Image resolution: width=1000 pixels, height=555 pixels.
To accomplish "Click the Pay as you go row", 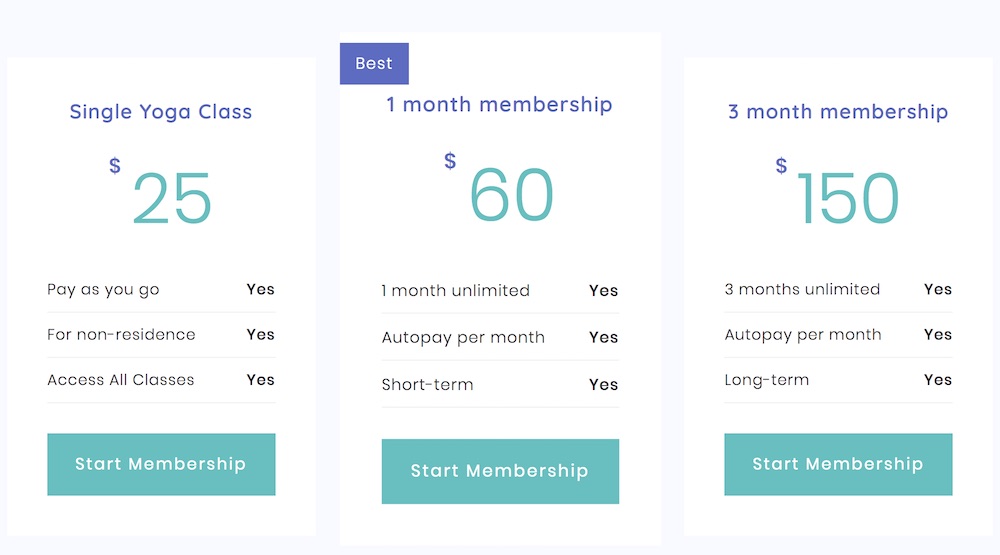I will point(161,290).
